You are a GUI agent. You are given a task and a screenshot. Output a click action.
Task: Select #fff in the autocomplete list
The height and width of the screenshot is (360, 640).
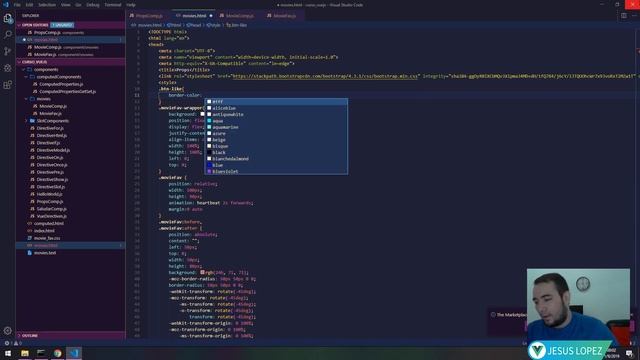coord(276,102)
